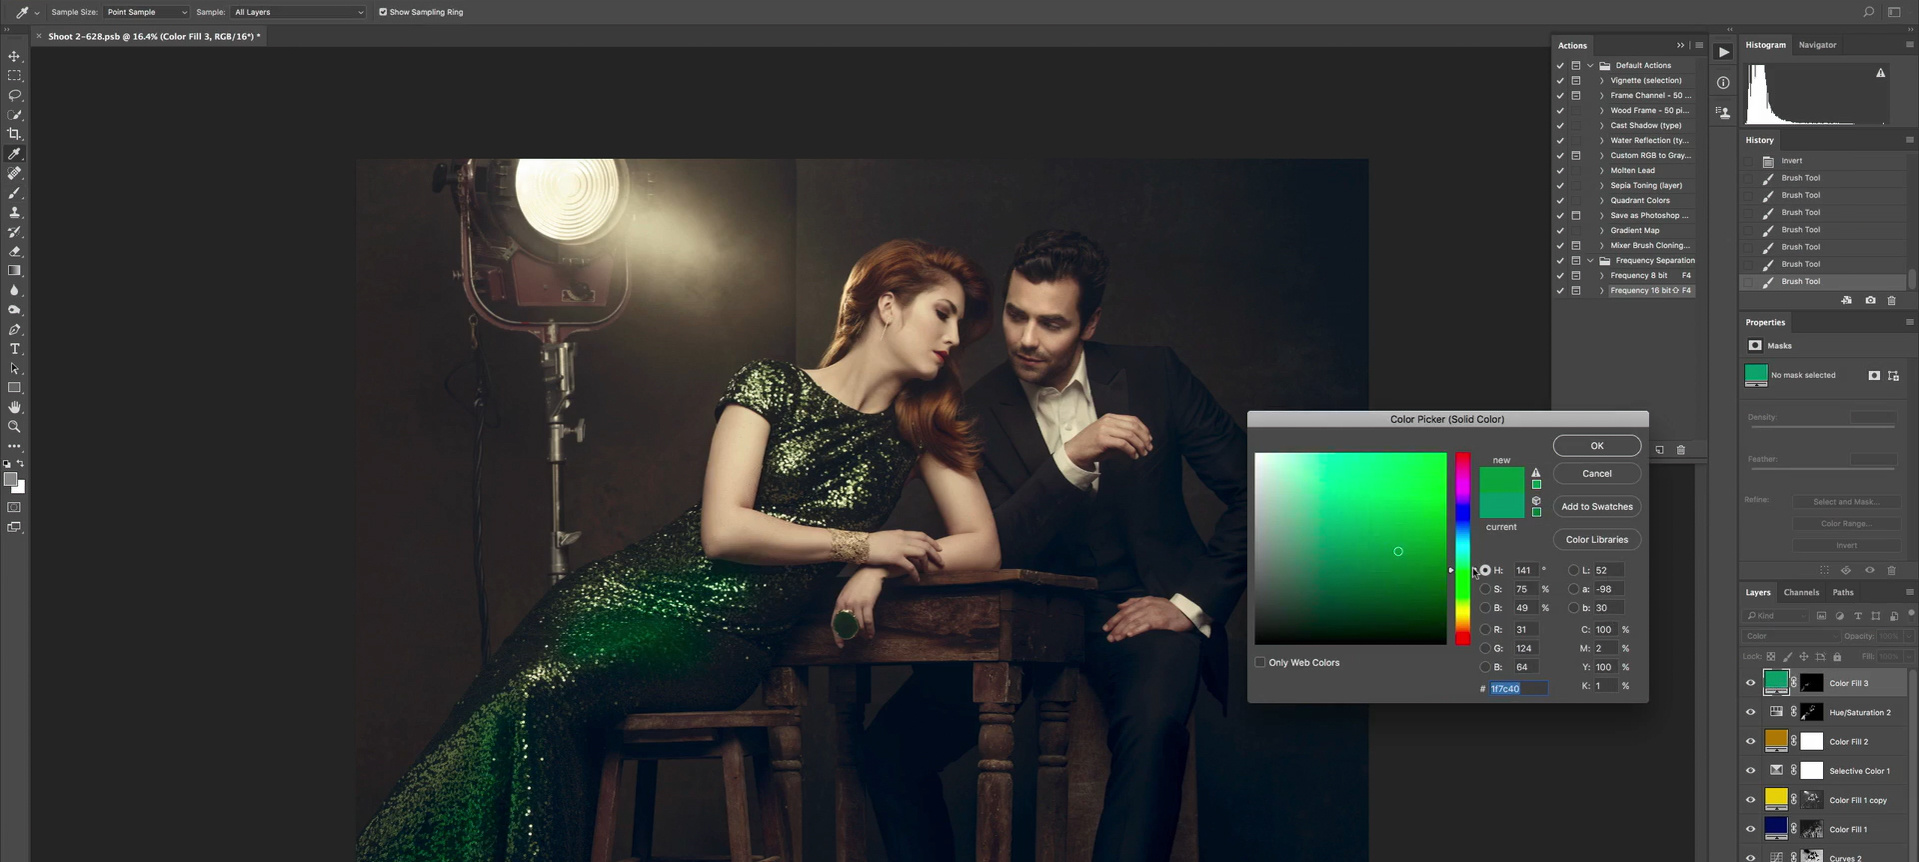Open the Edit Toolbar three-dots icon

pos(14,446)
